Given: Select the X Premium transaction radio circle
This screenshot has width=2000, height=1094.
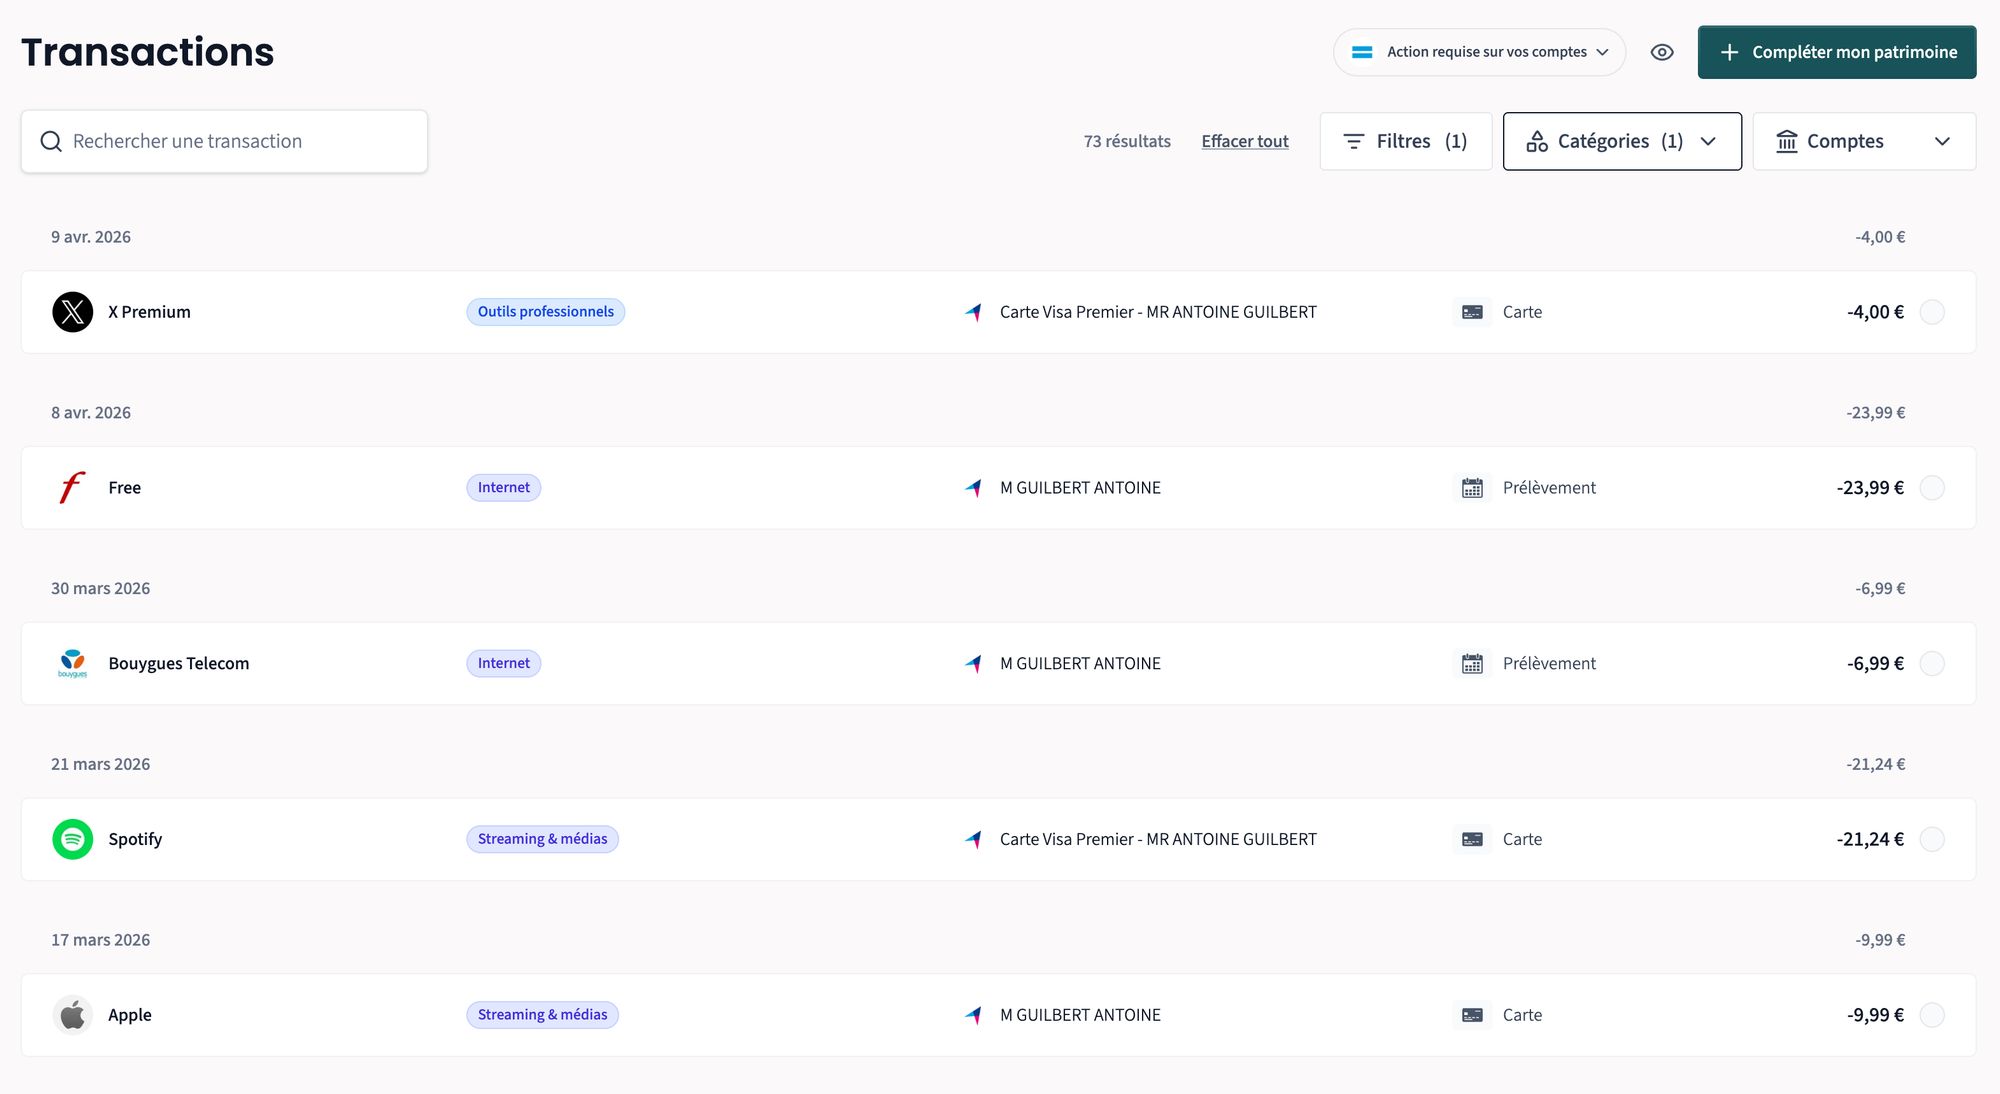Looking at the screenshot, I should click(x=1932, y=312).
